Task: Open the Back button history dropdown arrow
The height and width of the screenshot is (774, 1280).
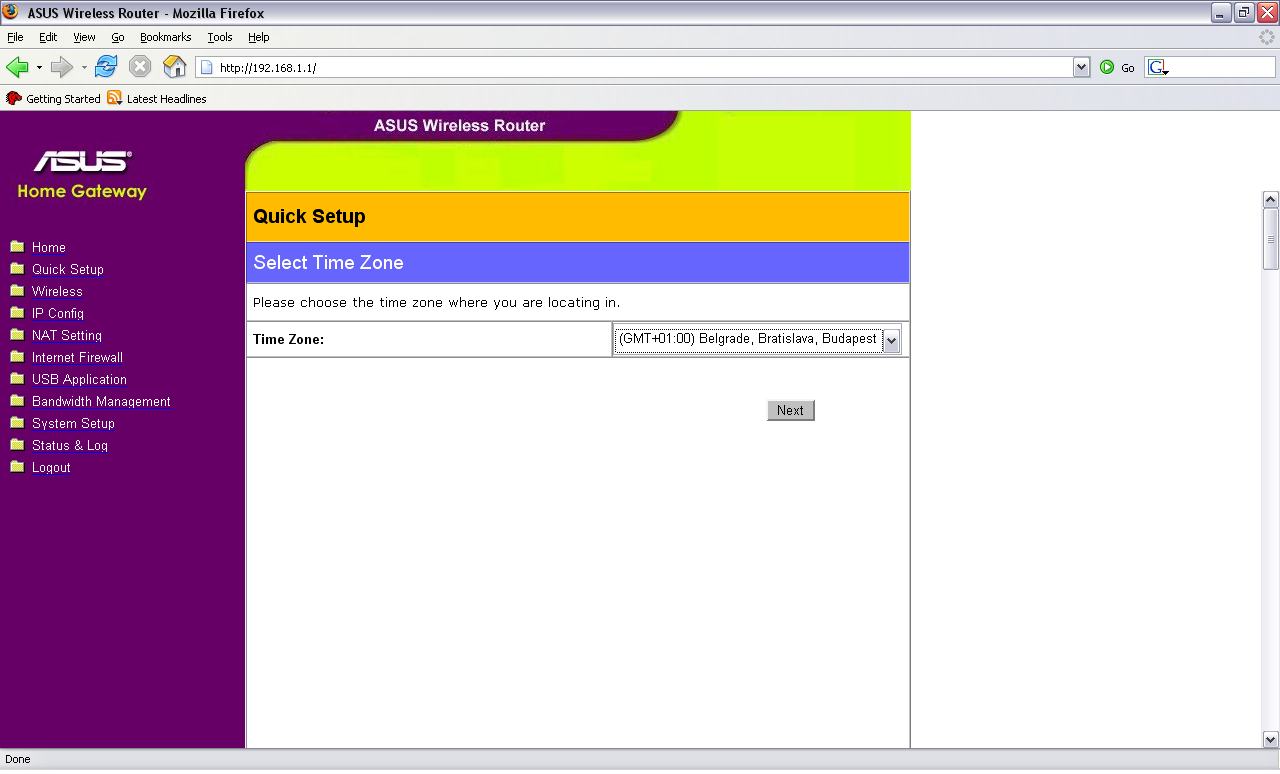Action: pyautogui.click(x=39, y=67)
